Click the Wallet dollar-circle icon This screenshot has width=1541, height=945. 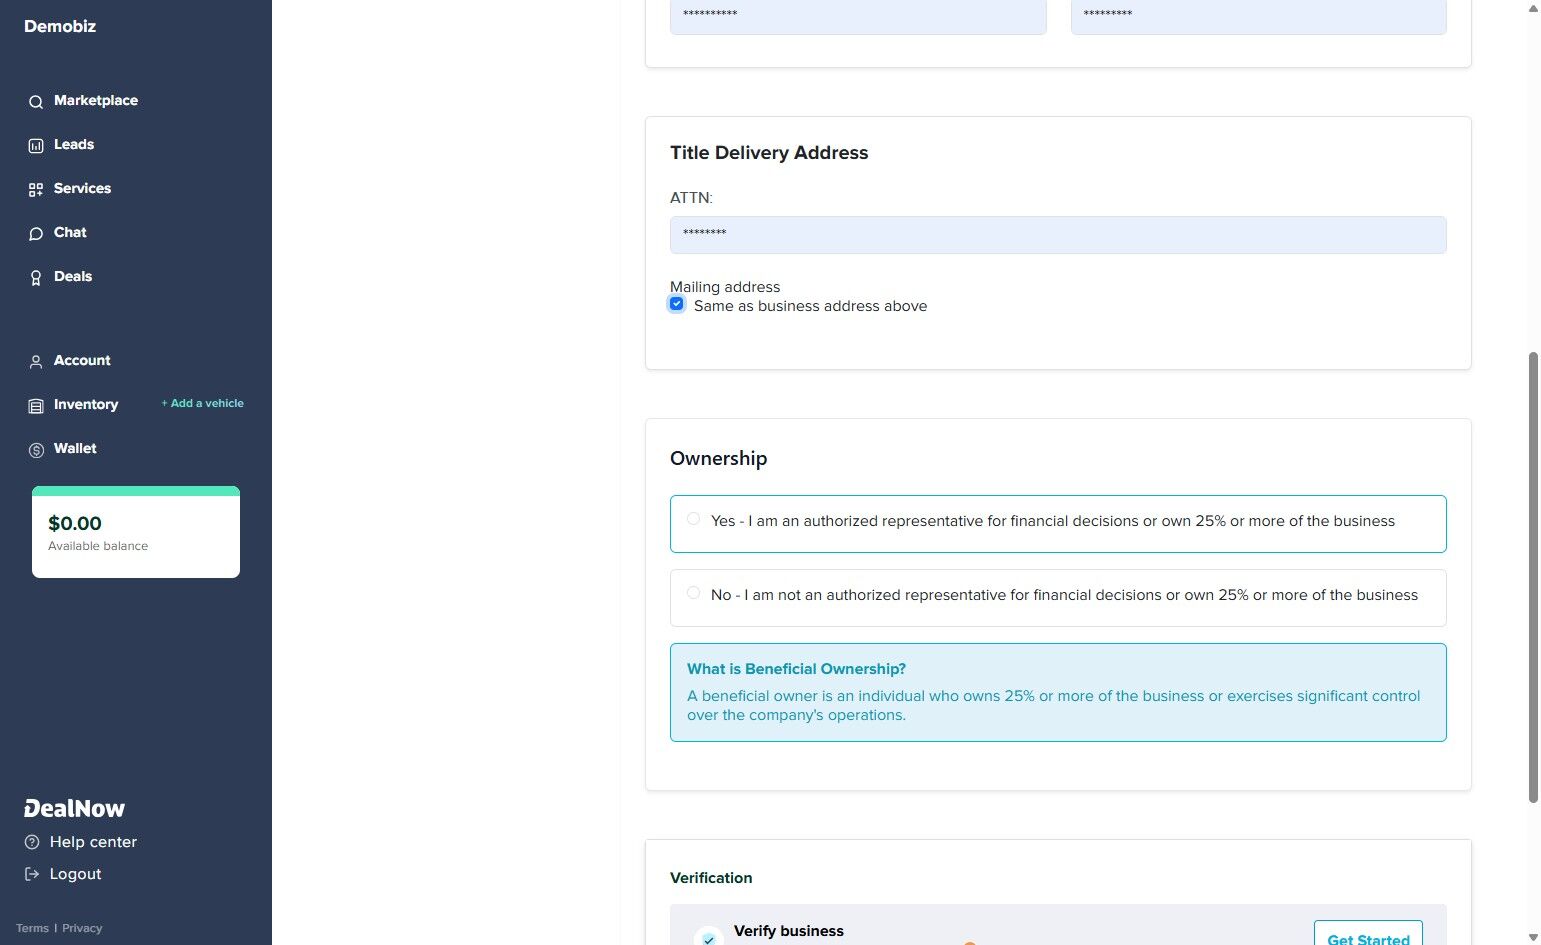click(x=35, y=449)
